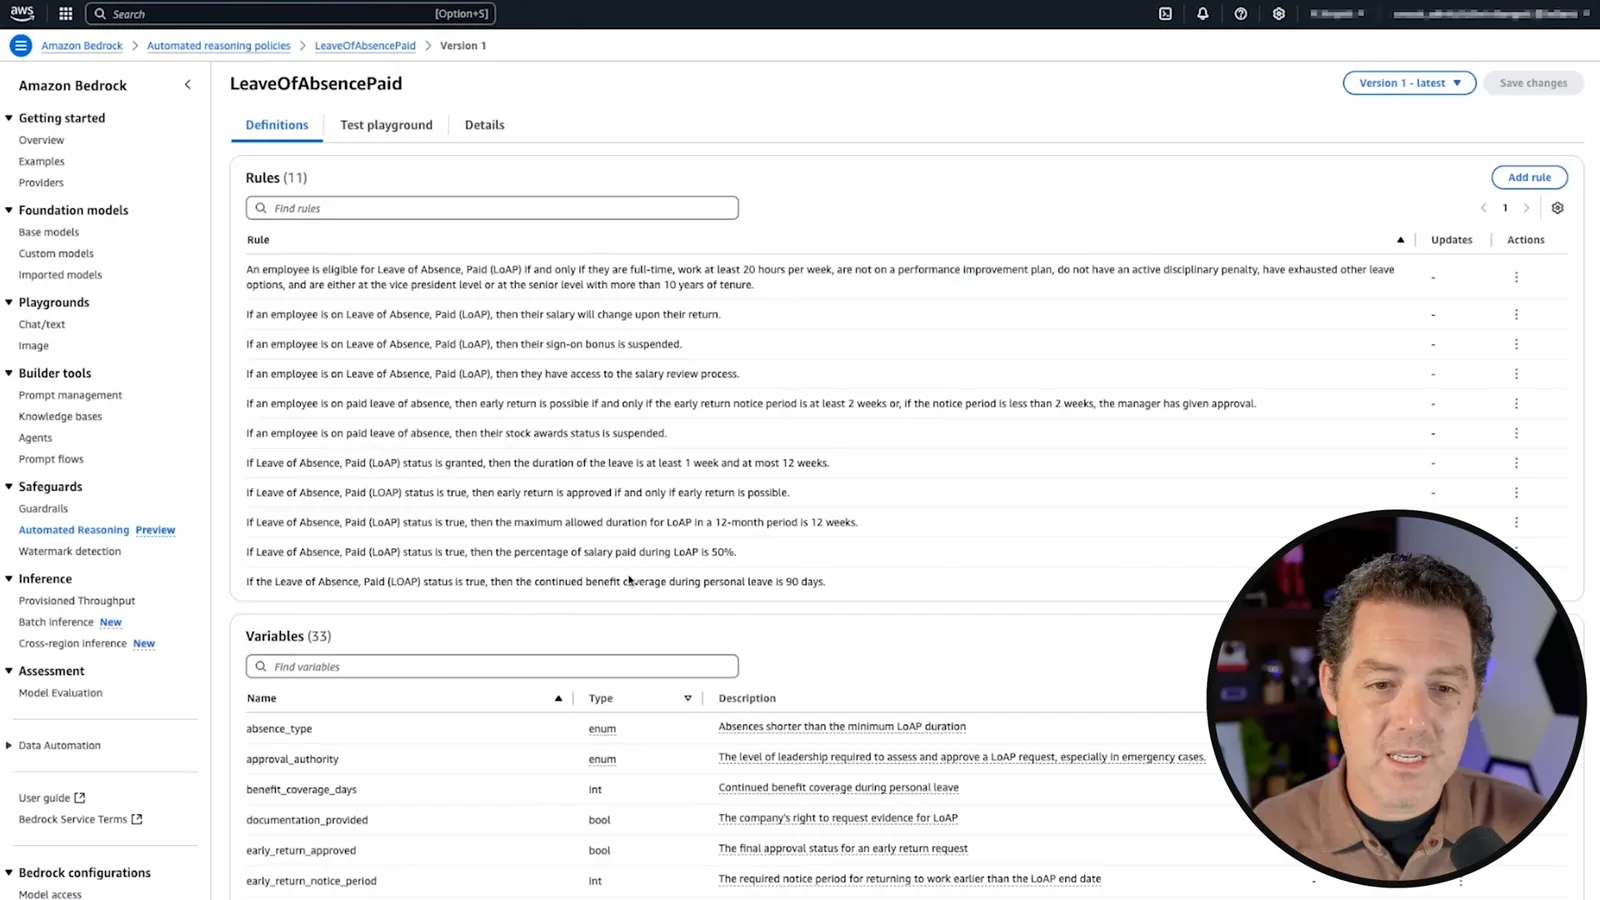This screenshot has width=1600, height=900.
Task: Collapse the Getting started section
Action: [x=9, y=118]
